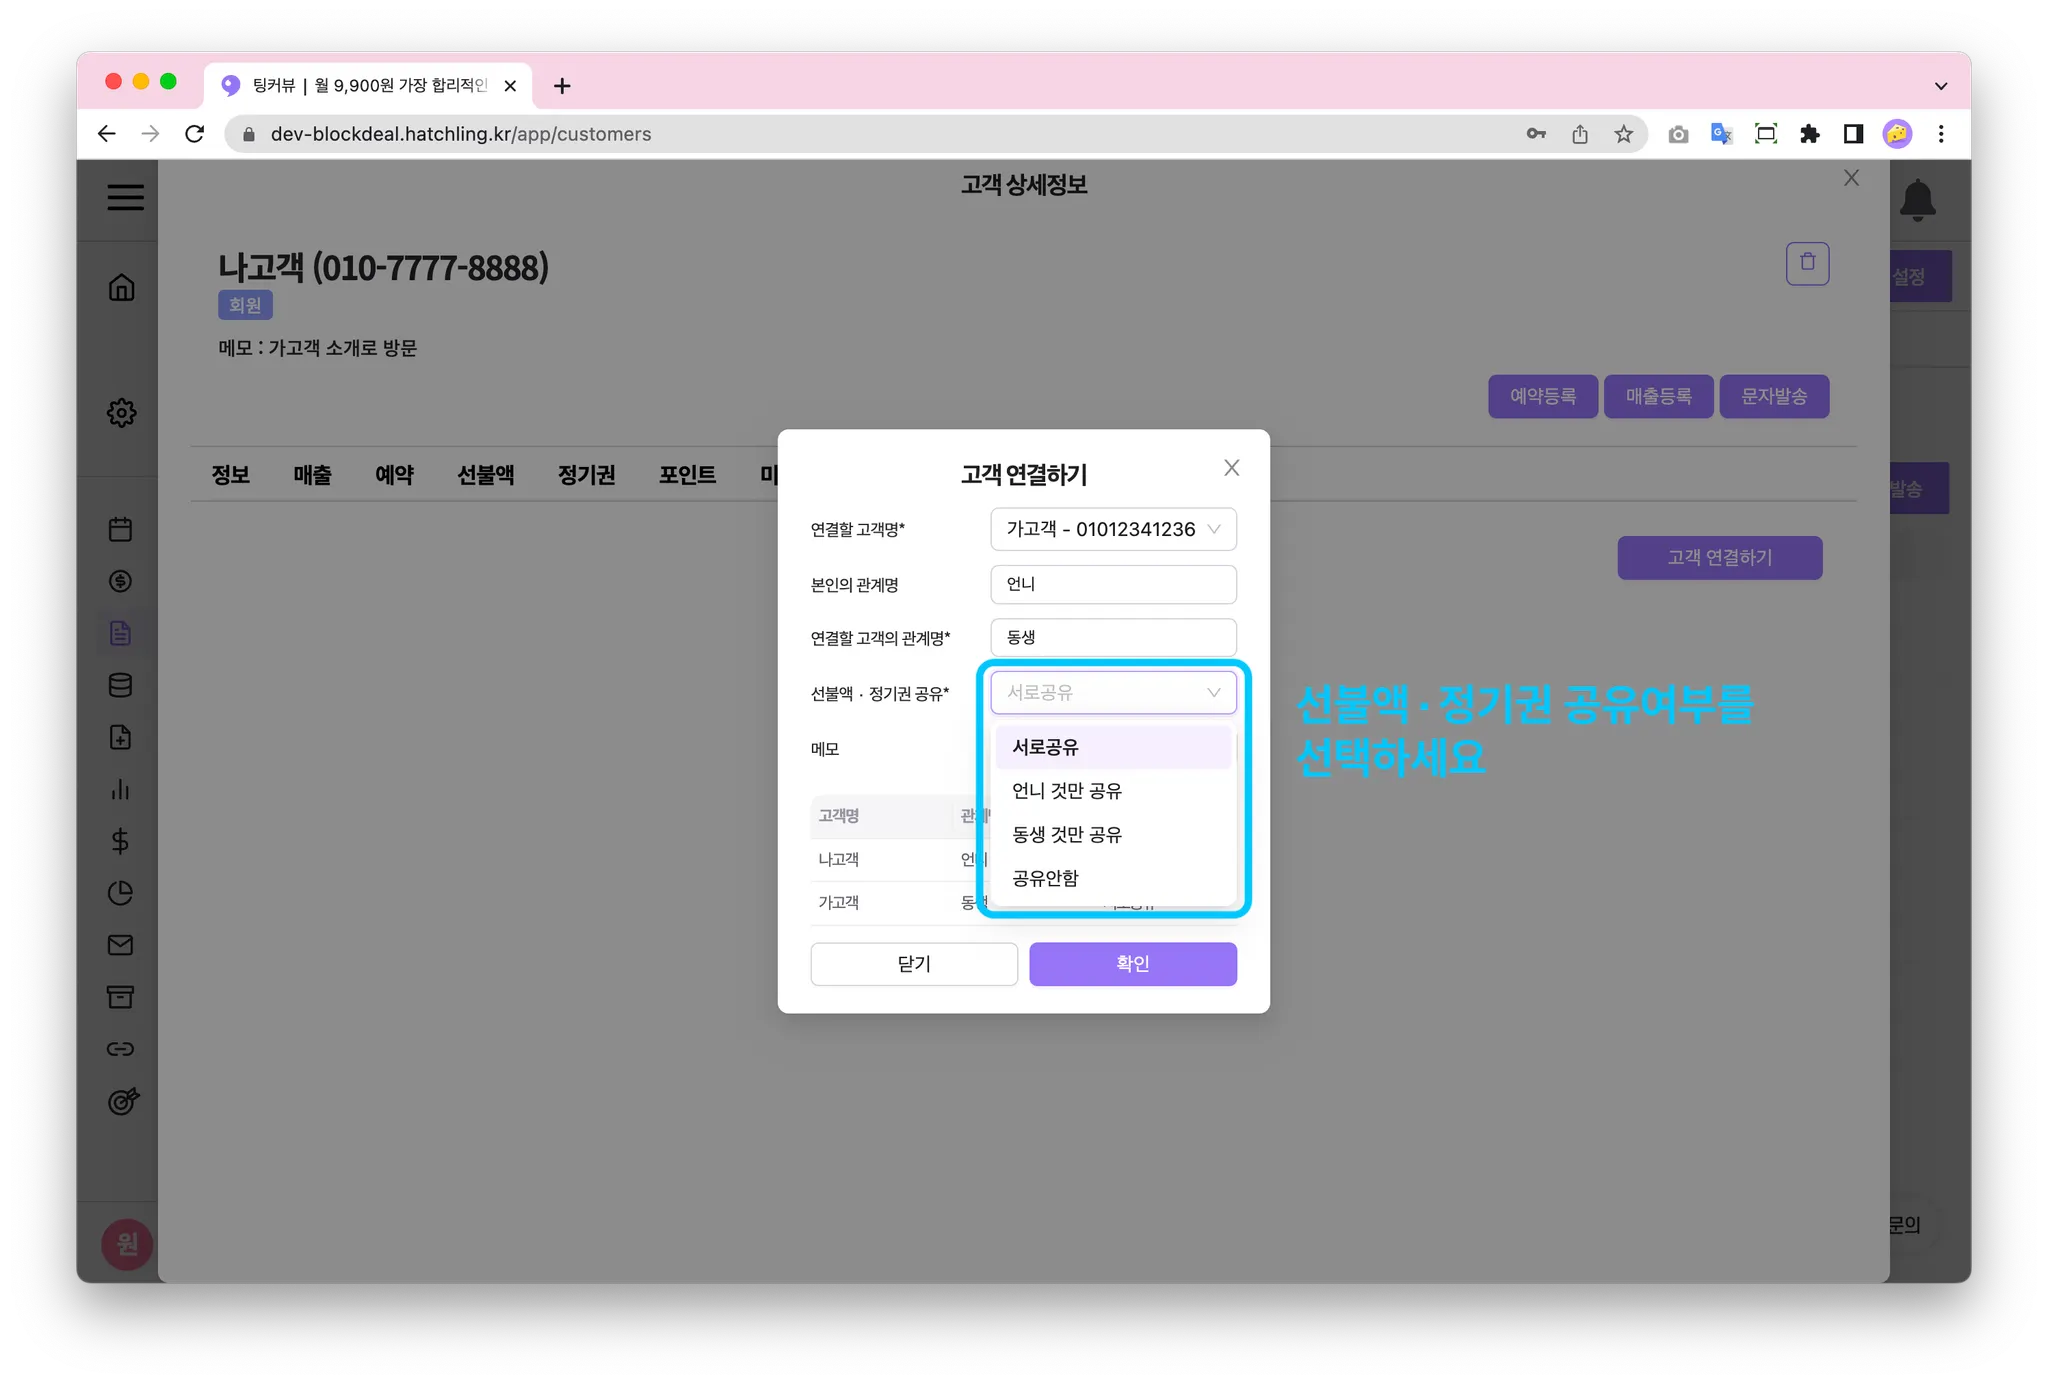Close the 고객 연결하기 dialog with X
2048x1384 pixels.
coord(1232,468)
